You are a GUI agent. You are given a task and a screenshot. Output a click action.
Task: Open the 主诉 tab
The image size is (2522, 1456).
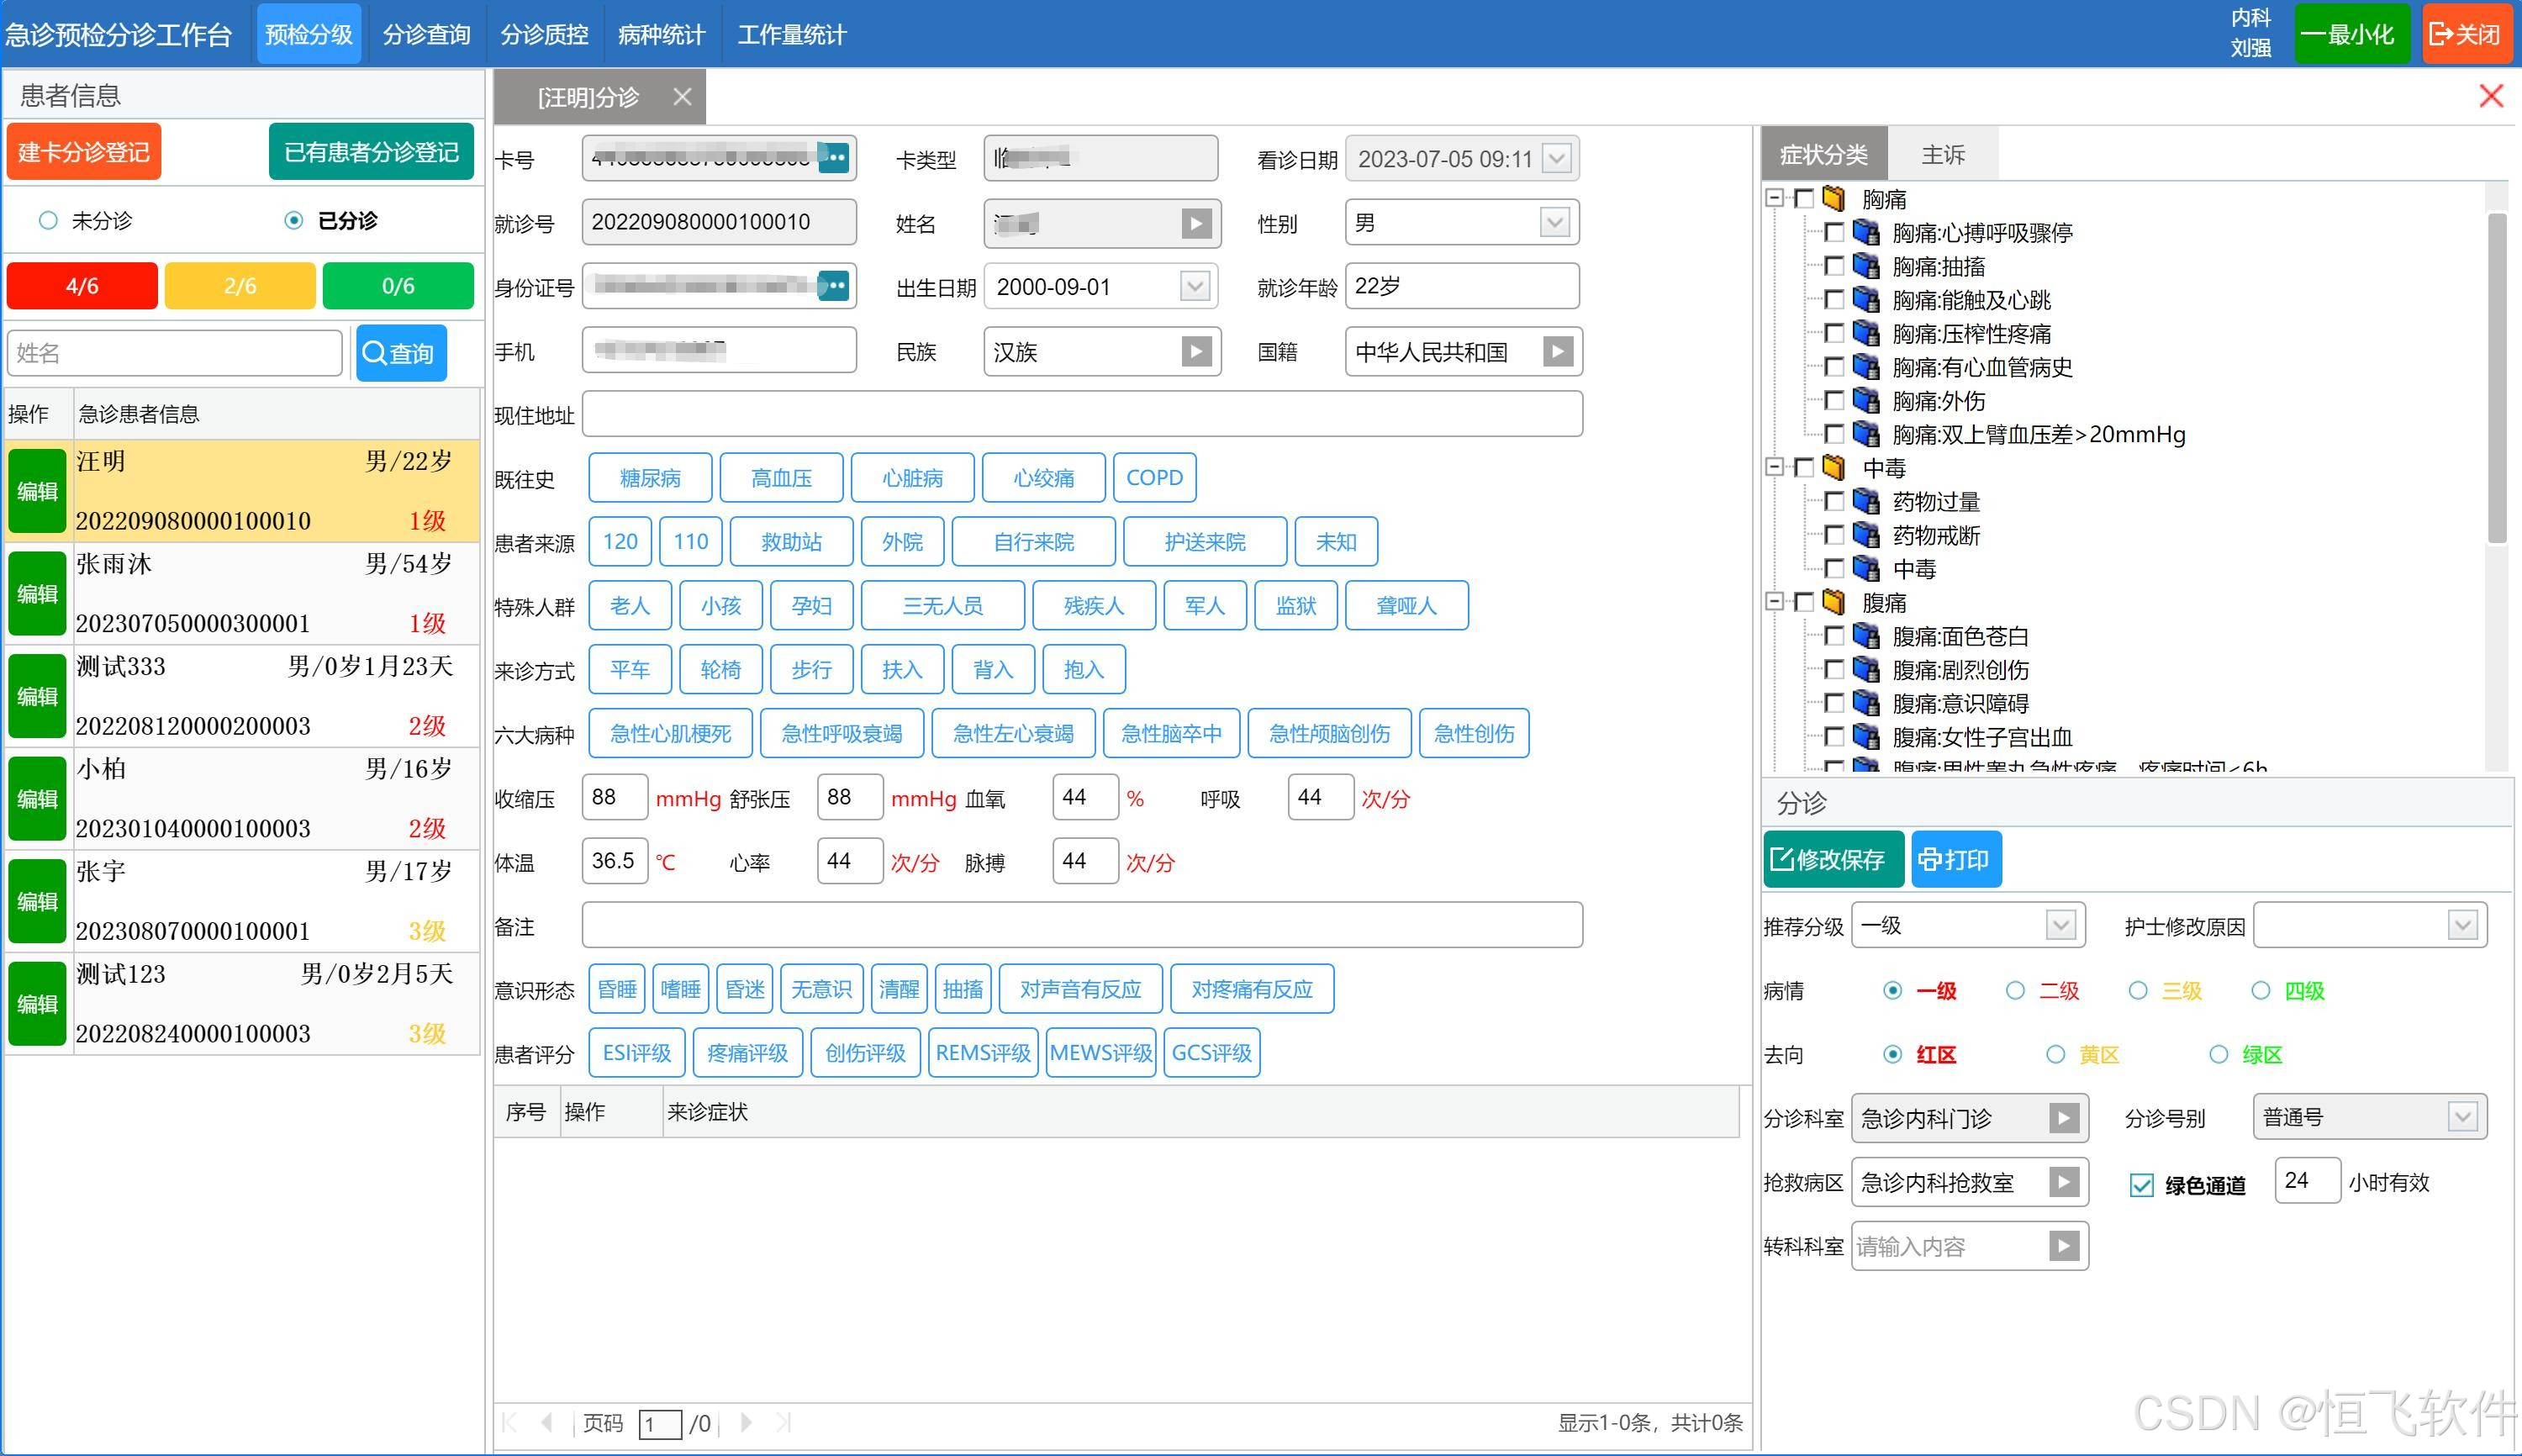tap(1942, 155)
